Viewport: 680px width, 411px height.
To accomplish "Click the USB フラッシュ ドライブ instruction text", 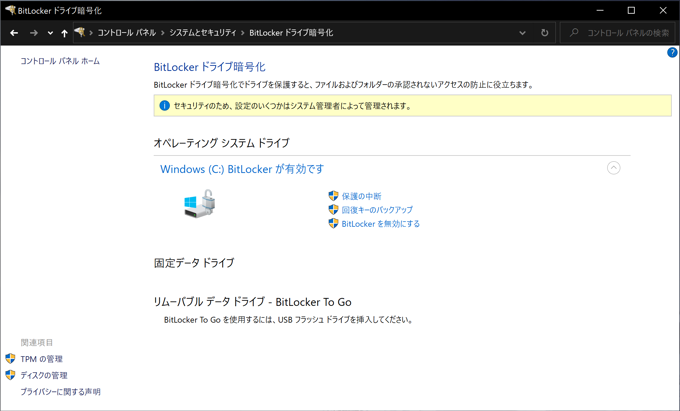I will tap(288, 320).
